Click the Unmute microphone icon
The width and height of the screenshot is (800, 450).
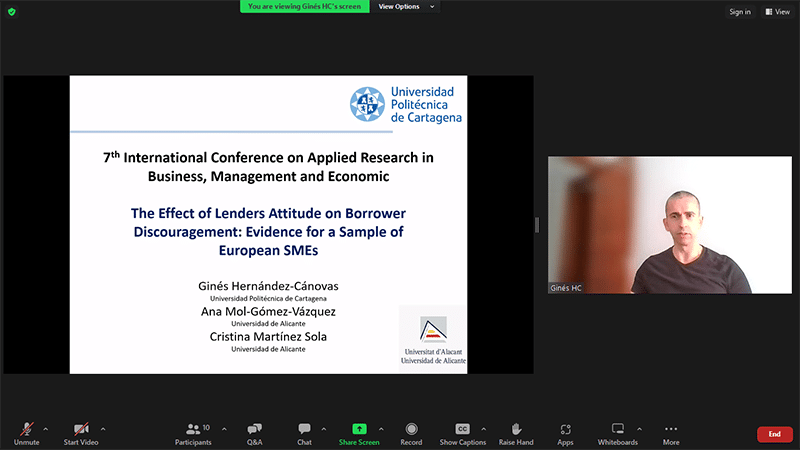[25, 429]
